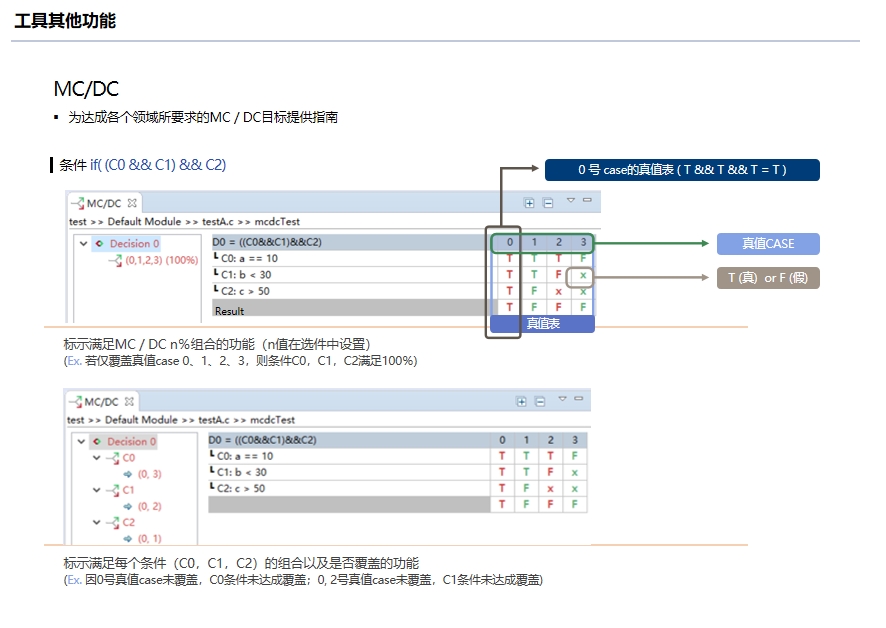Click C0 row column 3 F cell, lower table
The height and width of the screenshot is (628, 886).
(575, 456)
